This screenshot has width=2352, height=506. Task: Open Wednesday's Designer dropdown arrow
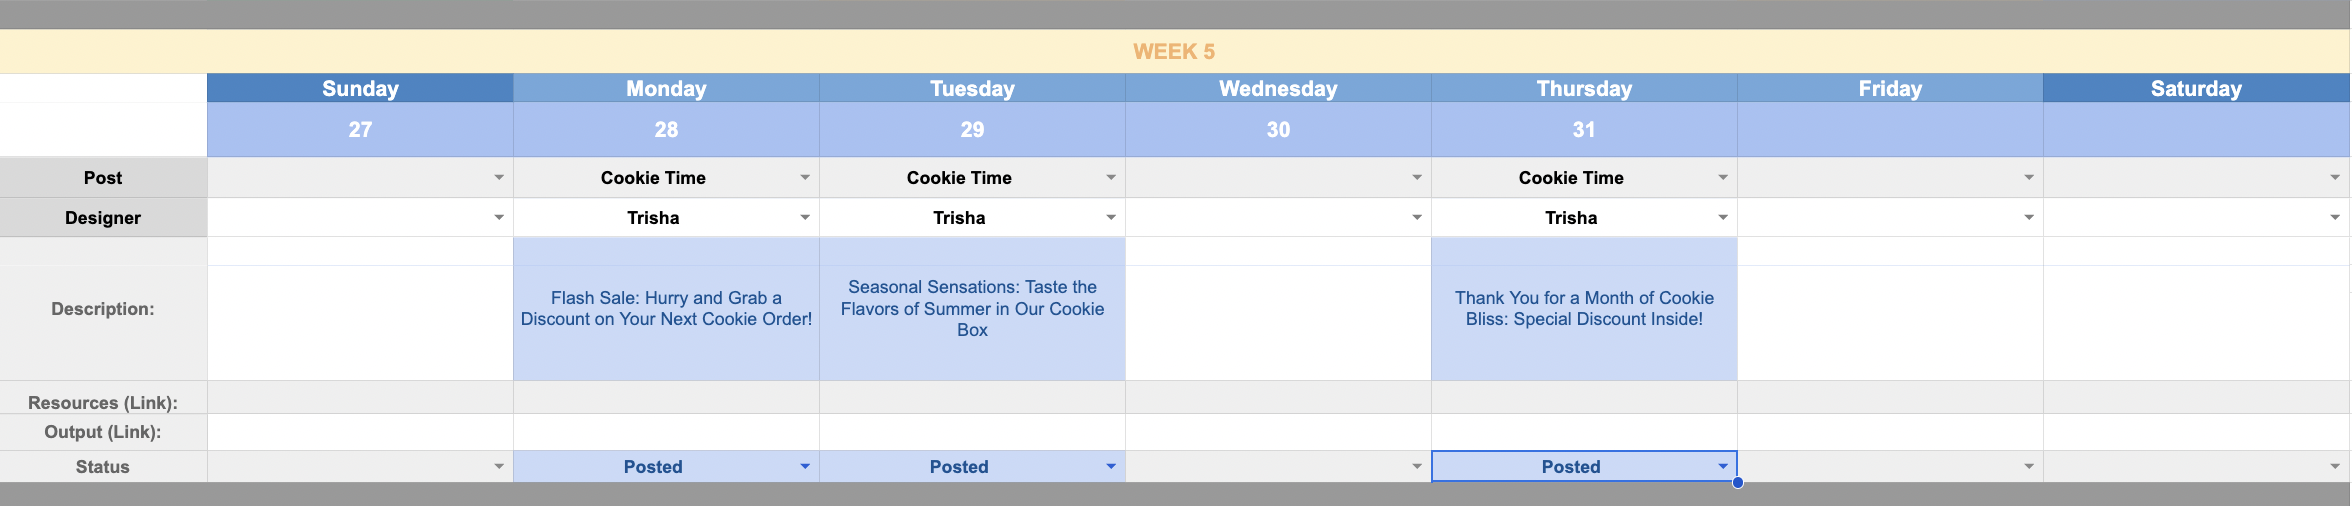1417,218
